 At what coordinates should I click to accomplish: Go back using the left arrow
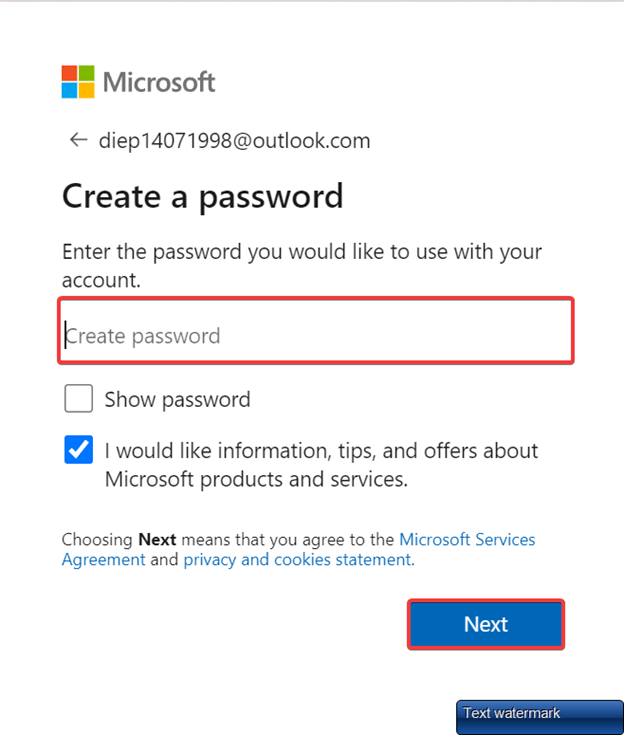pyautogui.click(x=78, y=140)
